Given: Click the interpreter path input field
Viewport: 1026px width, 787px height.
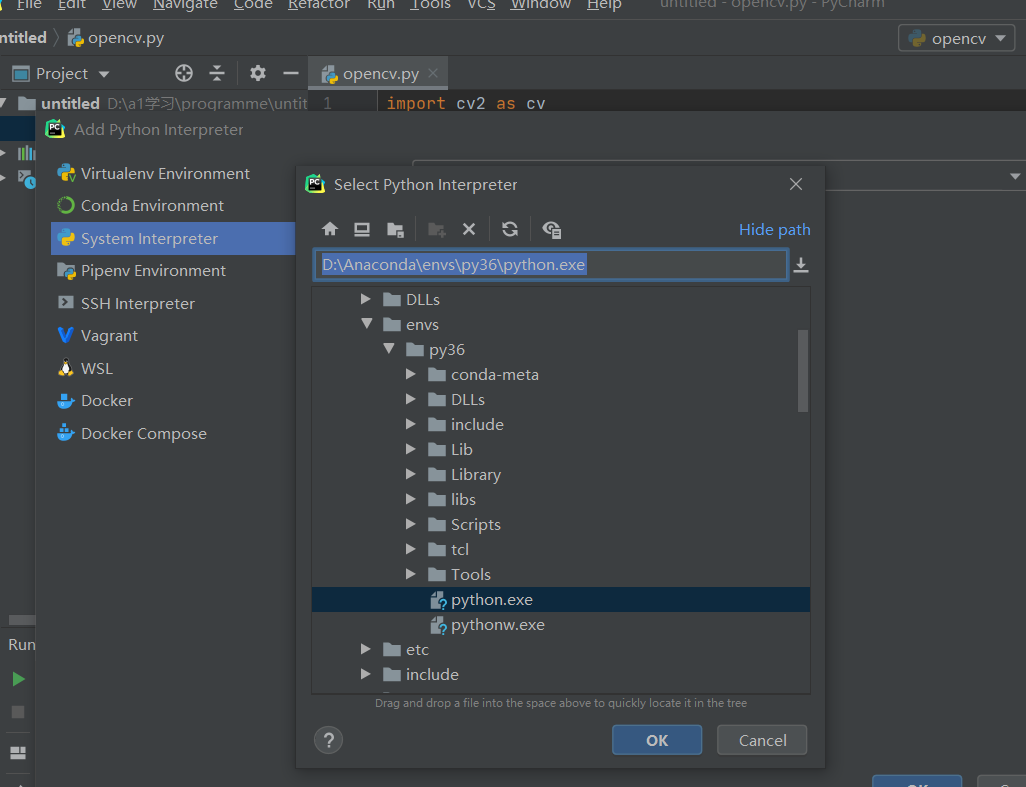Looking at the screenshot, I should pos(550,265).
